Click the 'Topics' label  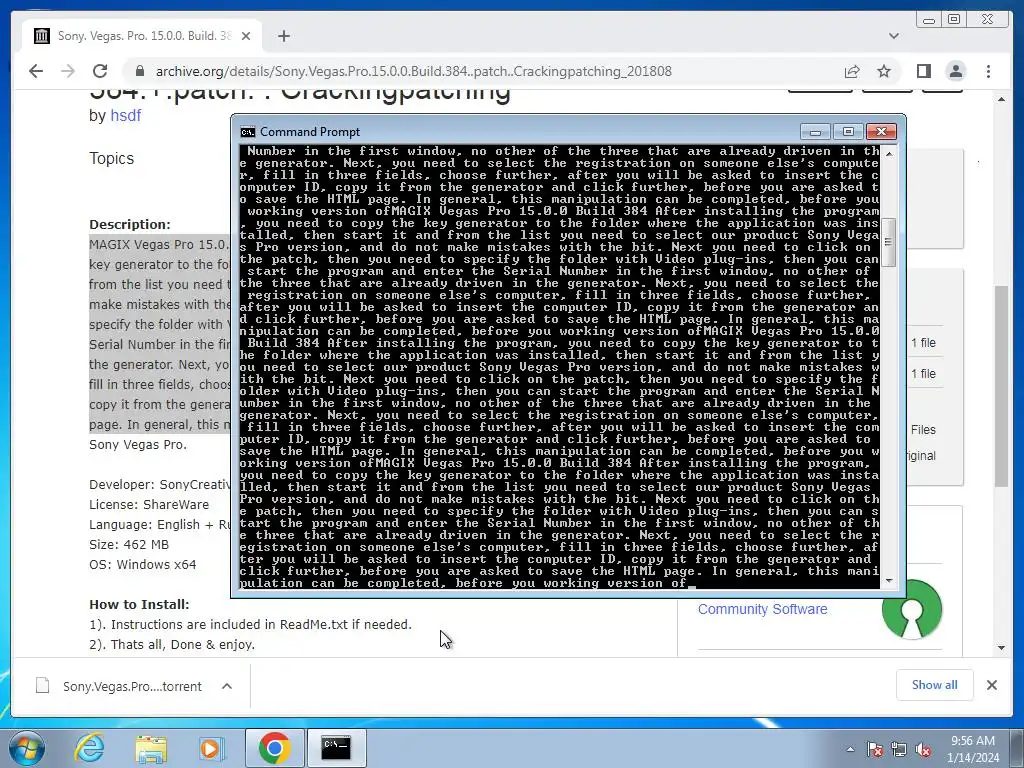112,159
